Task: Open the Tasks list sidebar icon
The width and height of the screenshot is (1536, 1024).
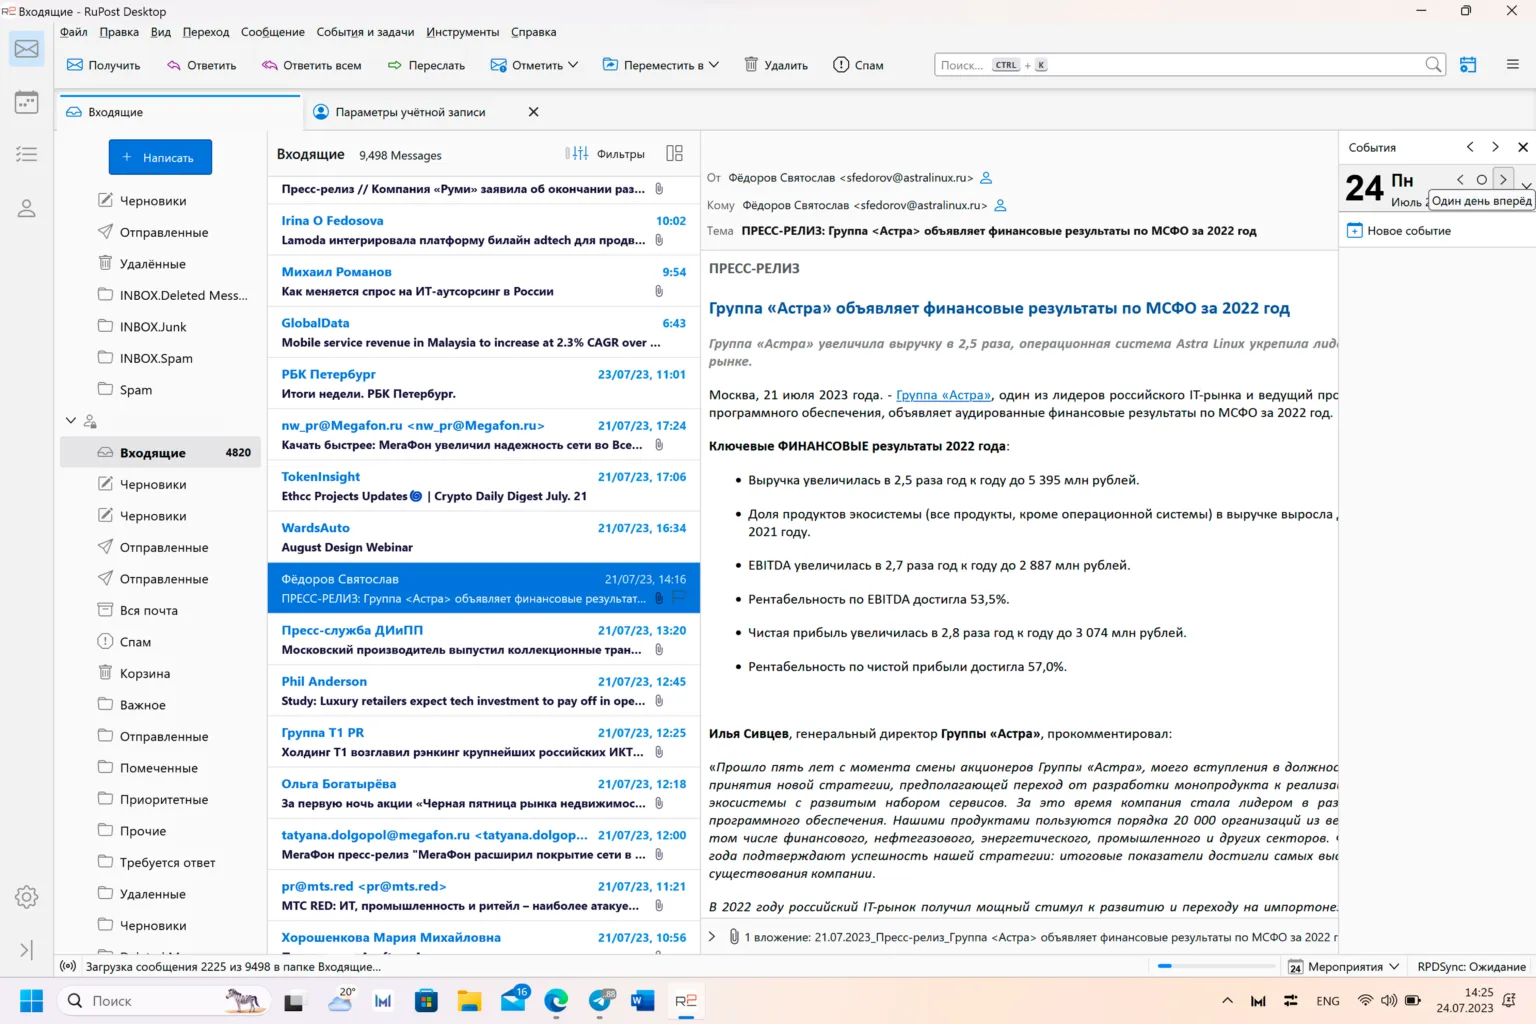Action: pos(27,154)
